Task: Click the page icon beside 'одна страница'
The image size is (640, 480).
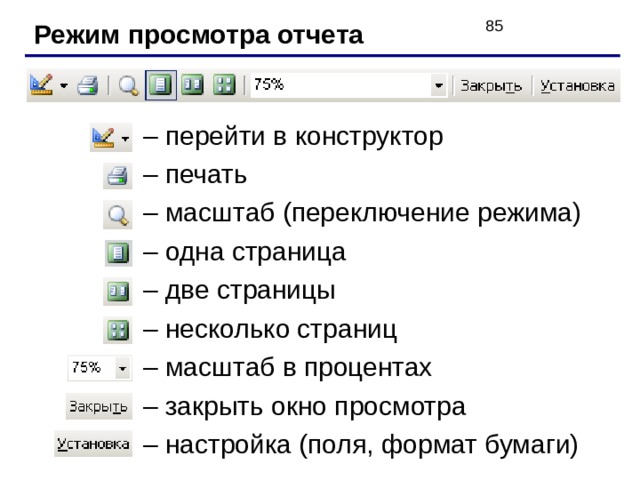Action: click(118, 253)
